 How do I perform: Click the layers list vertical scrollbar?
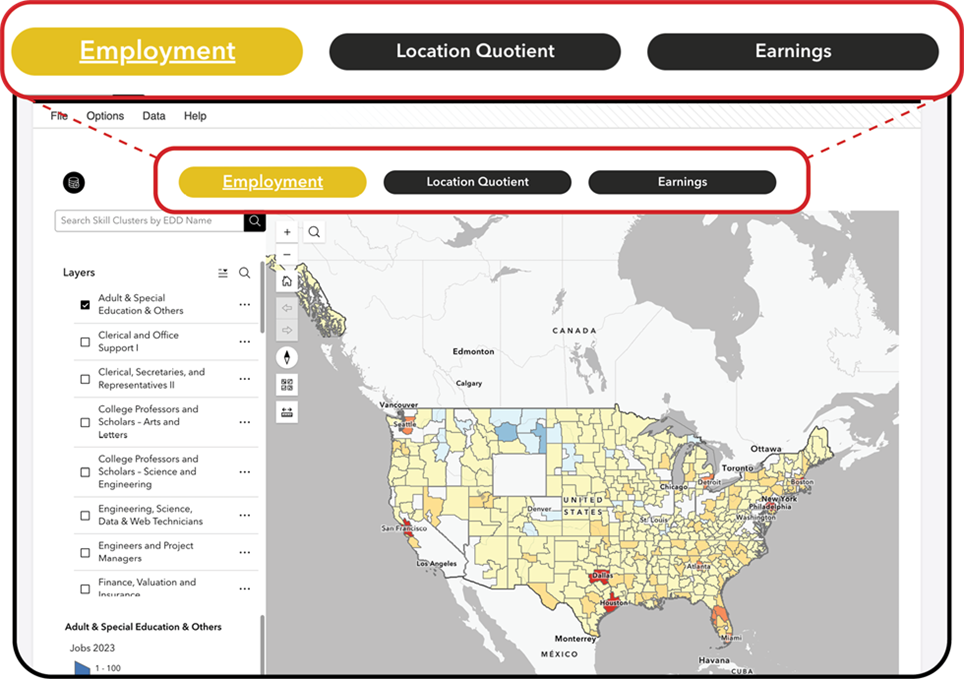click(x=263, y=300)
